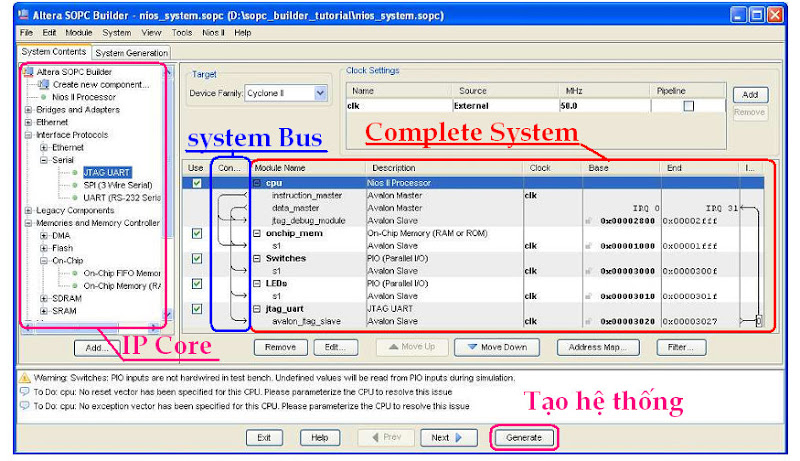Click the component tree vertical scrollbar
The width and height of the screenshot is (800, 461).
click(168, 193)
